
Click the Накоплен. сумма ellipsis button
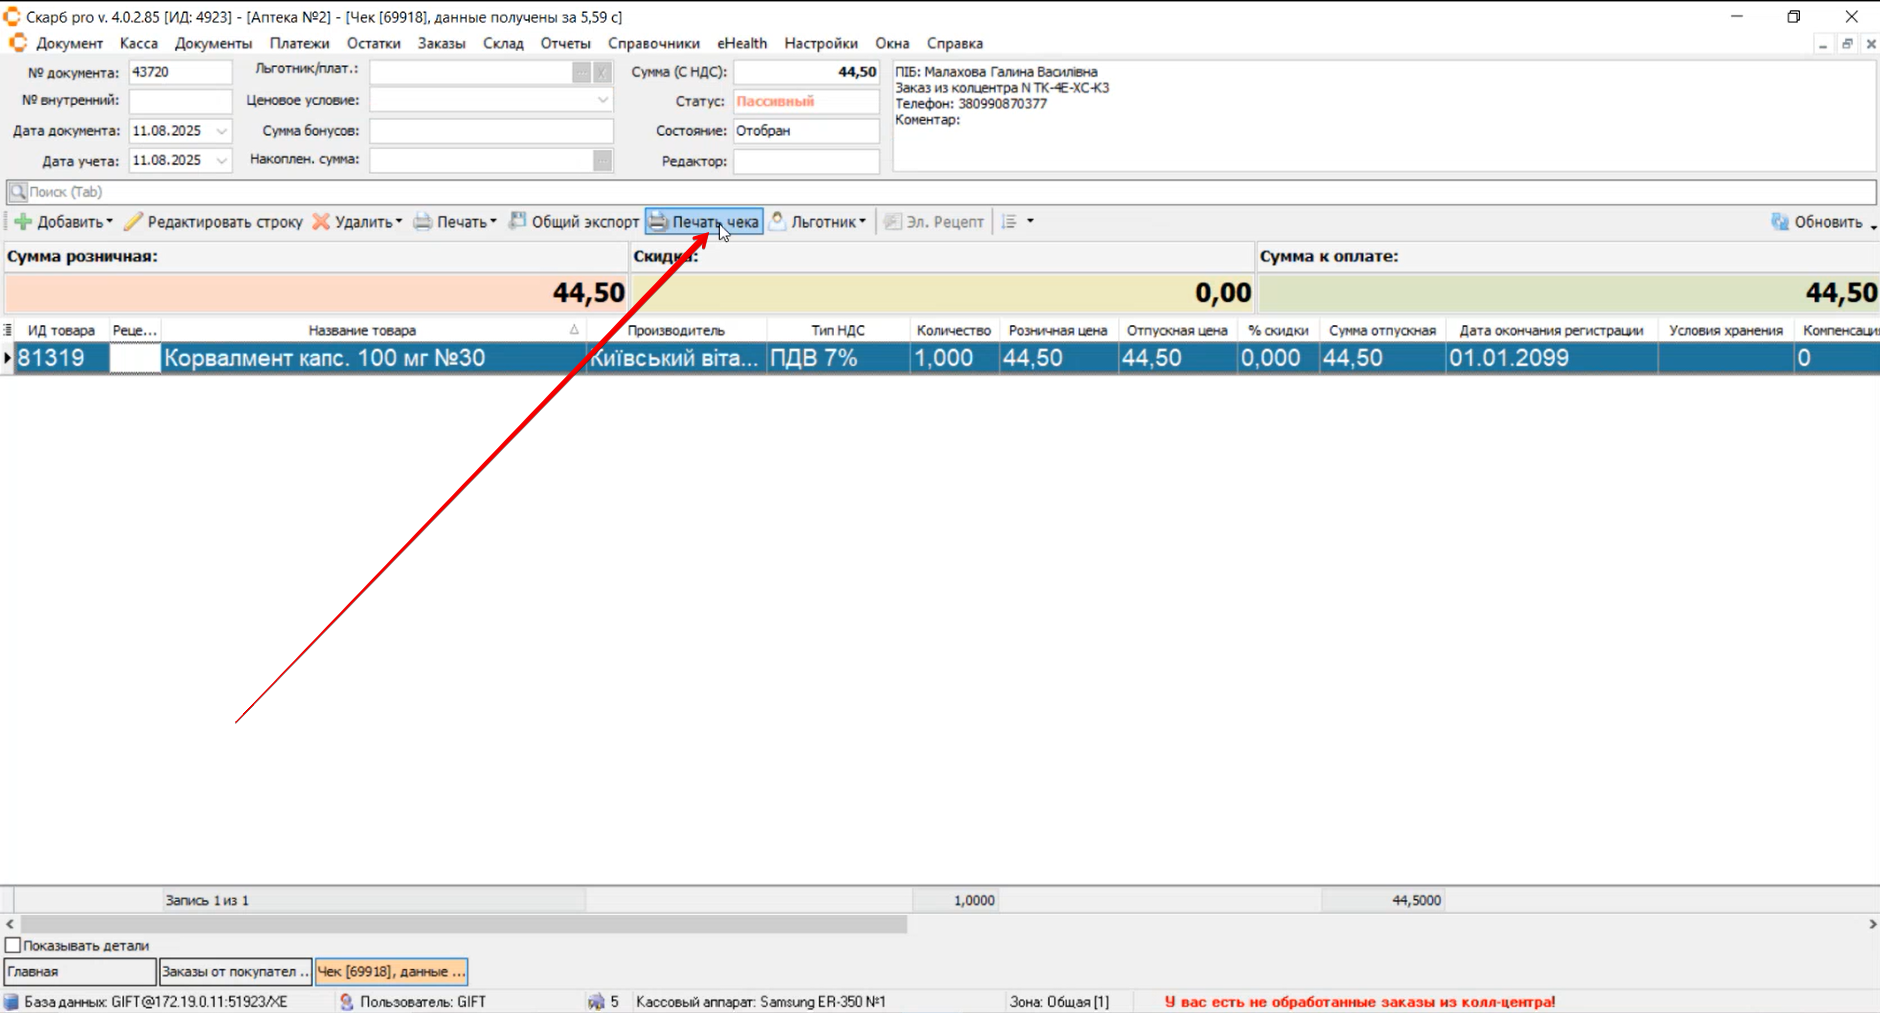tap(602, 160)
